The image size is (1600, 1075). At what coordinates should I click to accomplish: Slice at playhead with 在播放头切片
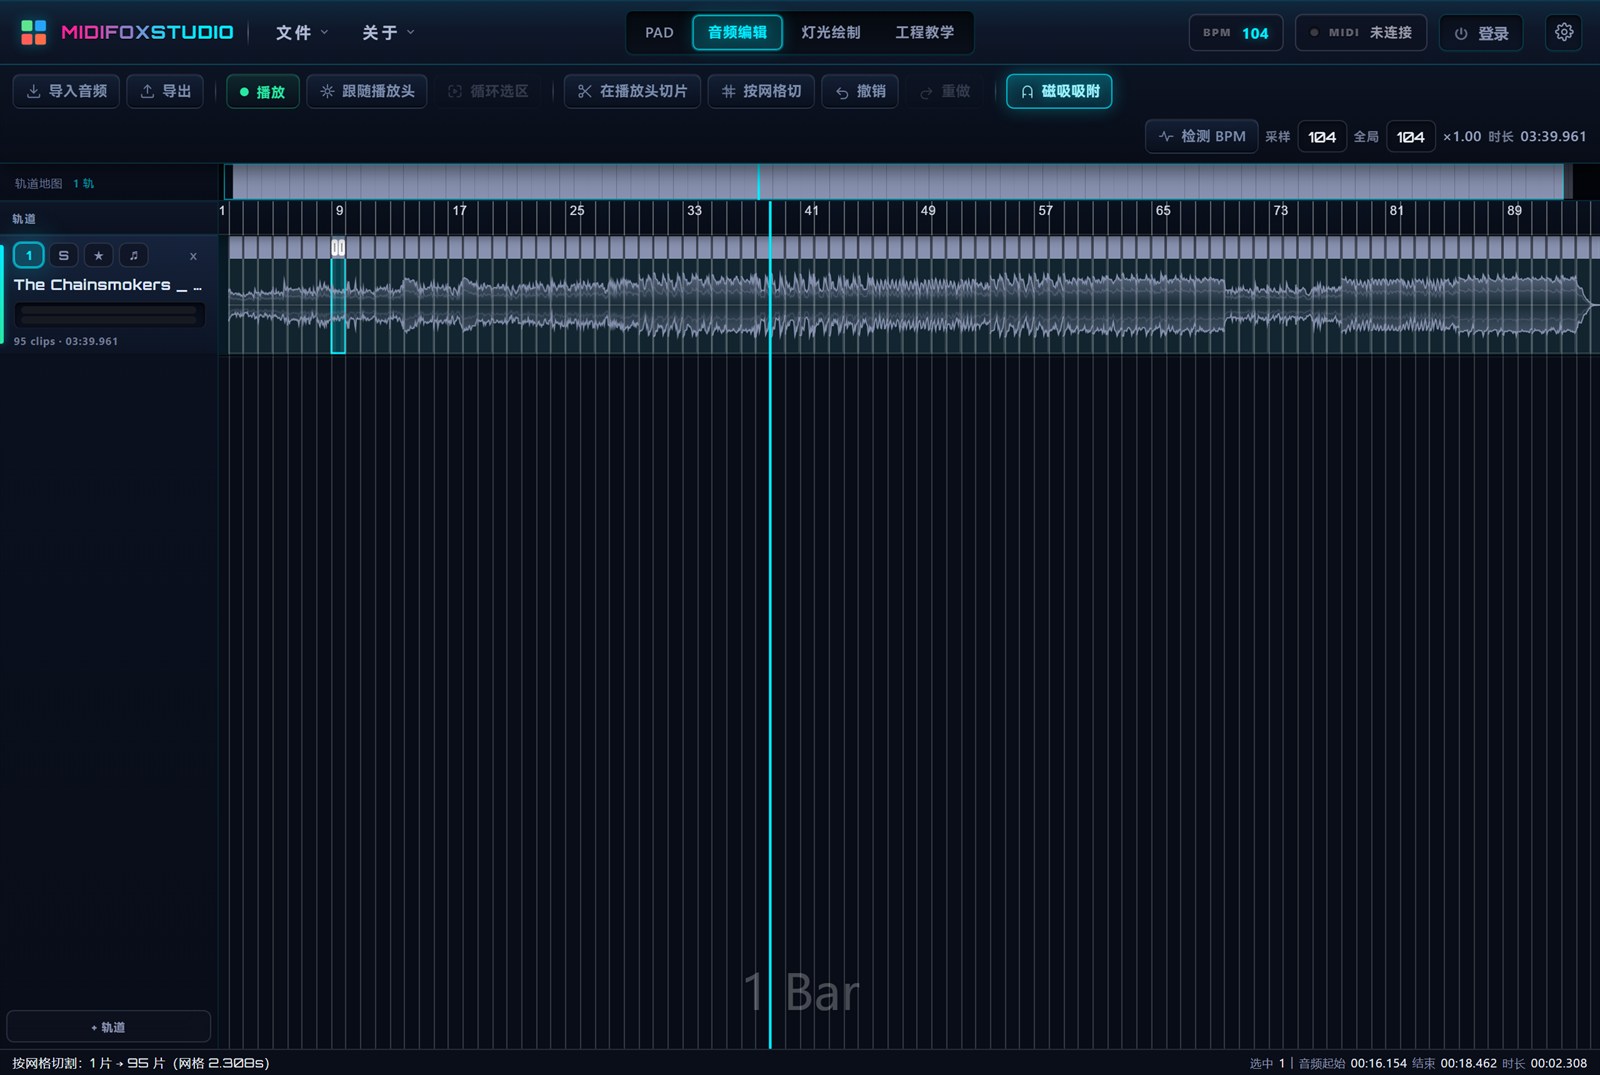tap(632, 91)
